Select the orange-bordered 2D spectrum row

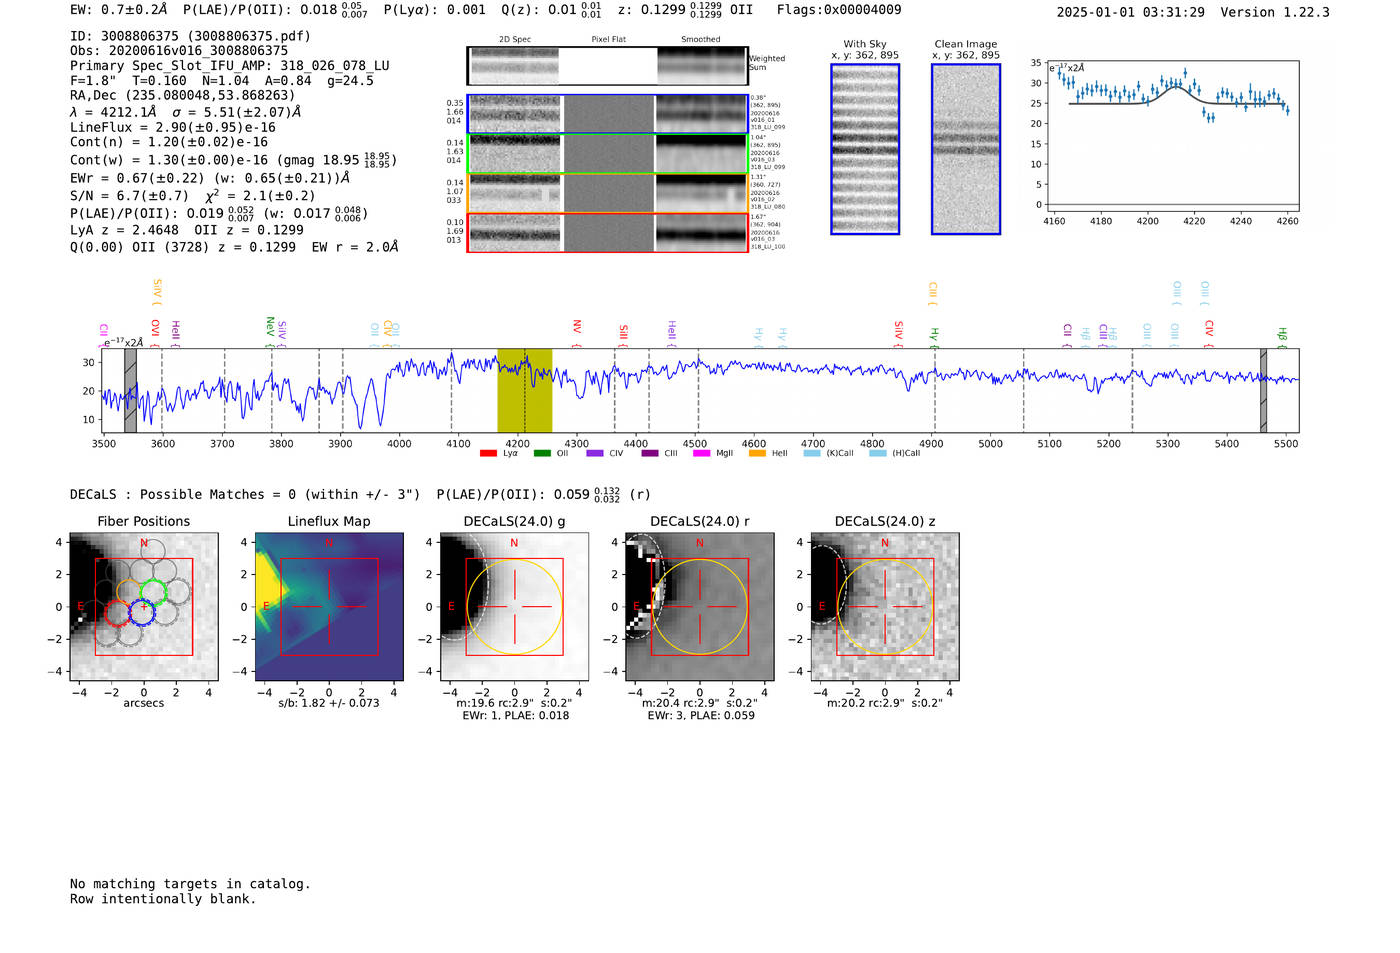point(607,193)
